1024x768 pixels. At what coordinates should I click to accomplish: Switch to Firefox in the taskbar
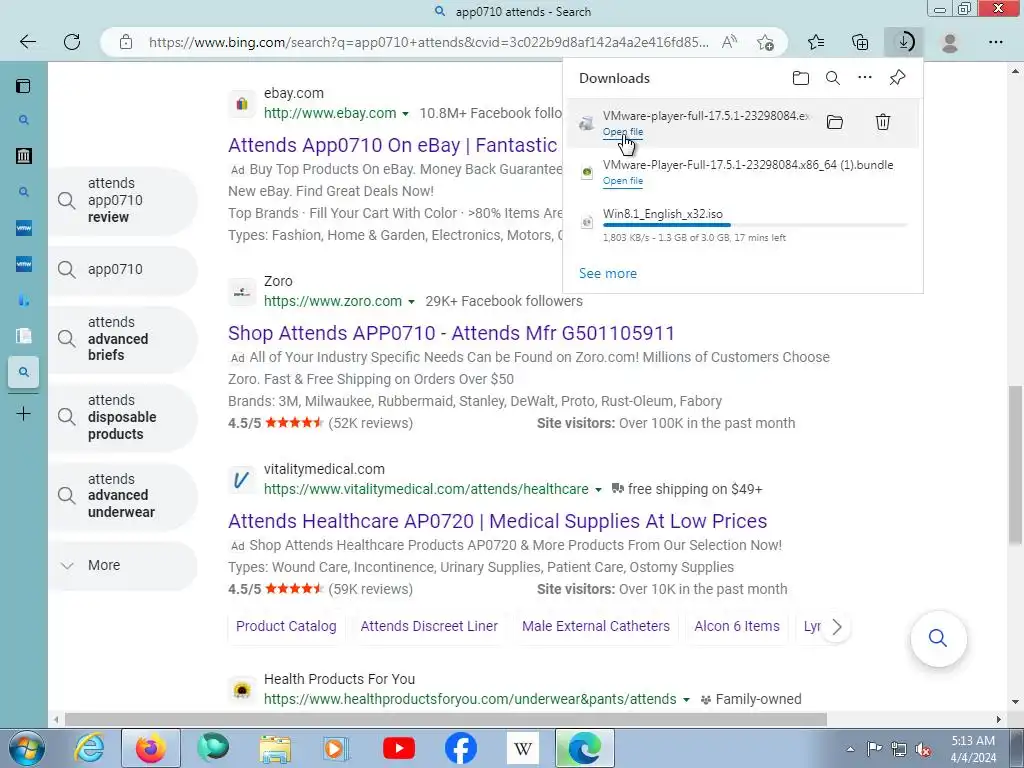[x=151, y=748]
